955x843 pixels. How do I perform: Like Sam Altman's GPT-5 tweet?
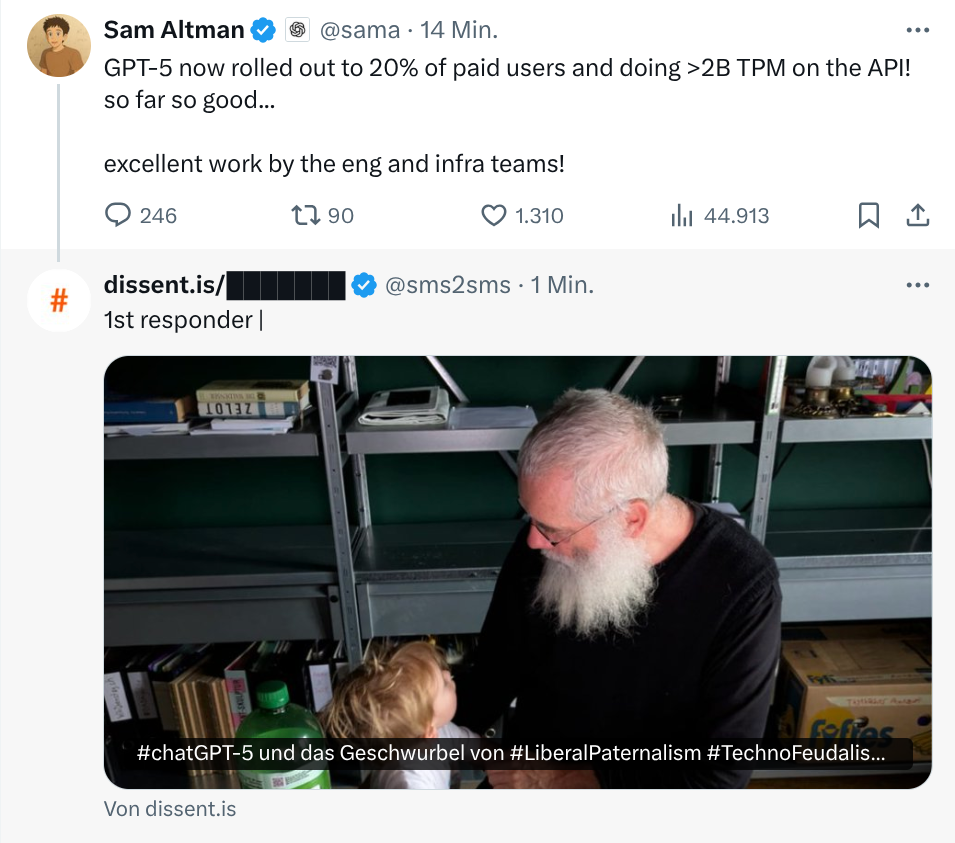[x=494, y=215]
